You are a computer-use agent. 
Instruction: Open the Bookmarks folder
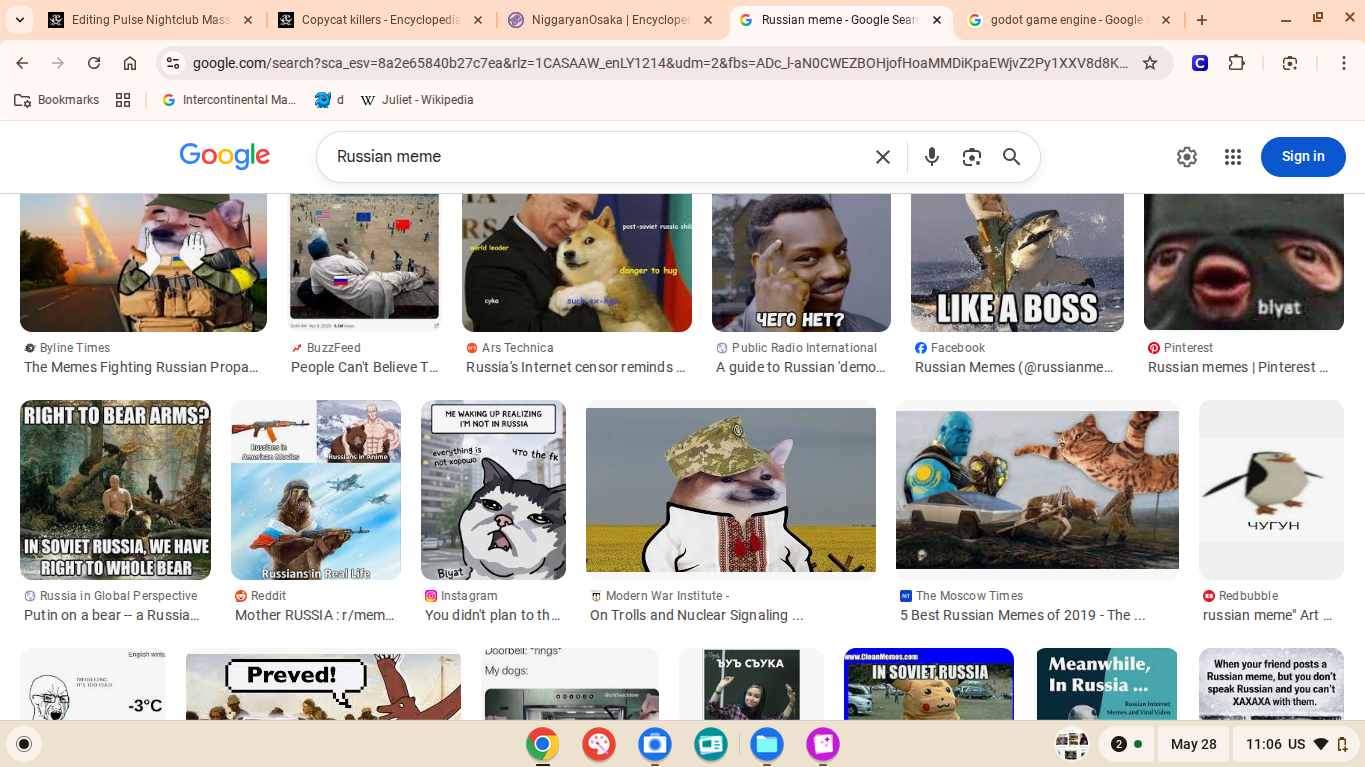coord(57,100)
